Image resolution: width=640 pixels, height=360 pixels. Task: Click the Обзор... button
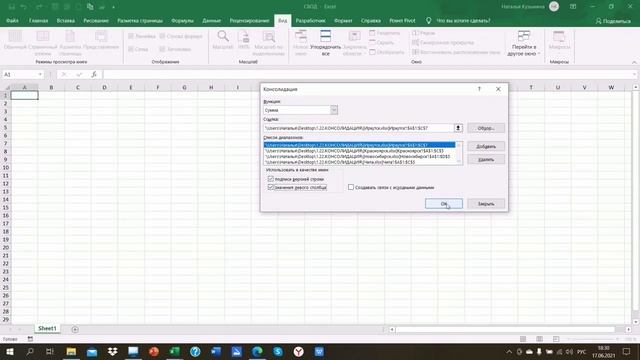(486, 128)
